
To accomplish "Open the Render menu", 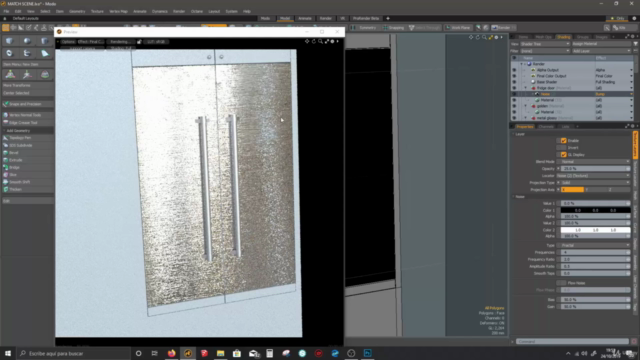I will [179, 11].
